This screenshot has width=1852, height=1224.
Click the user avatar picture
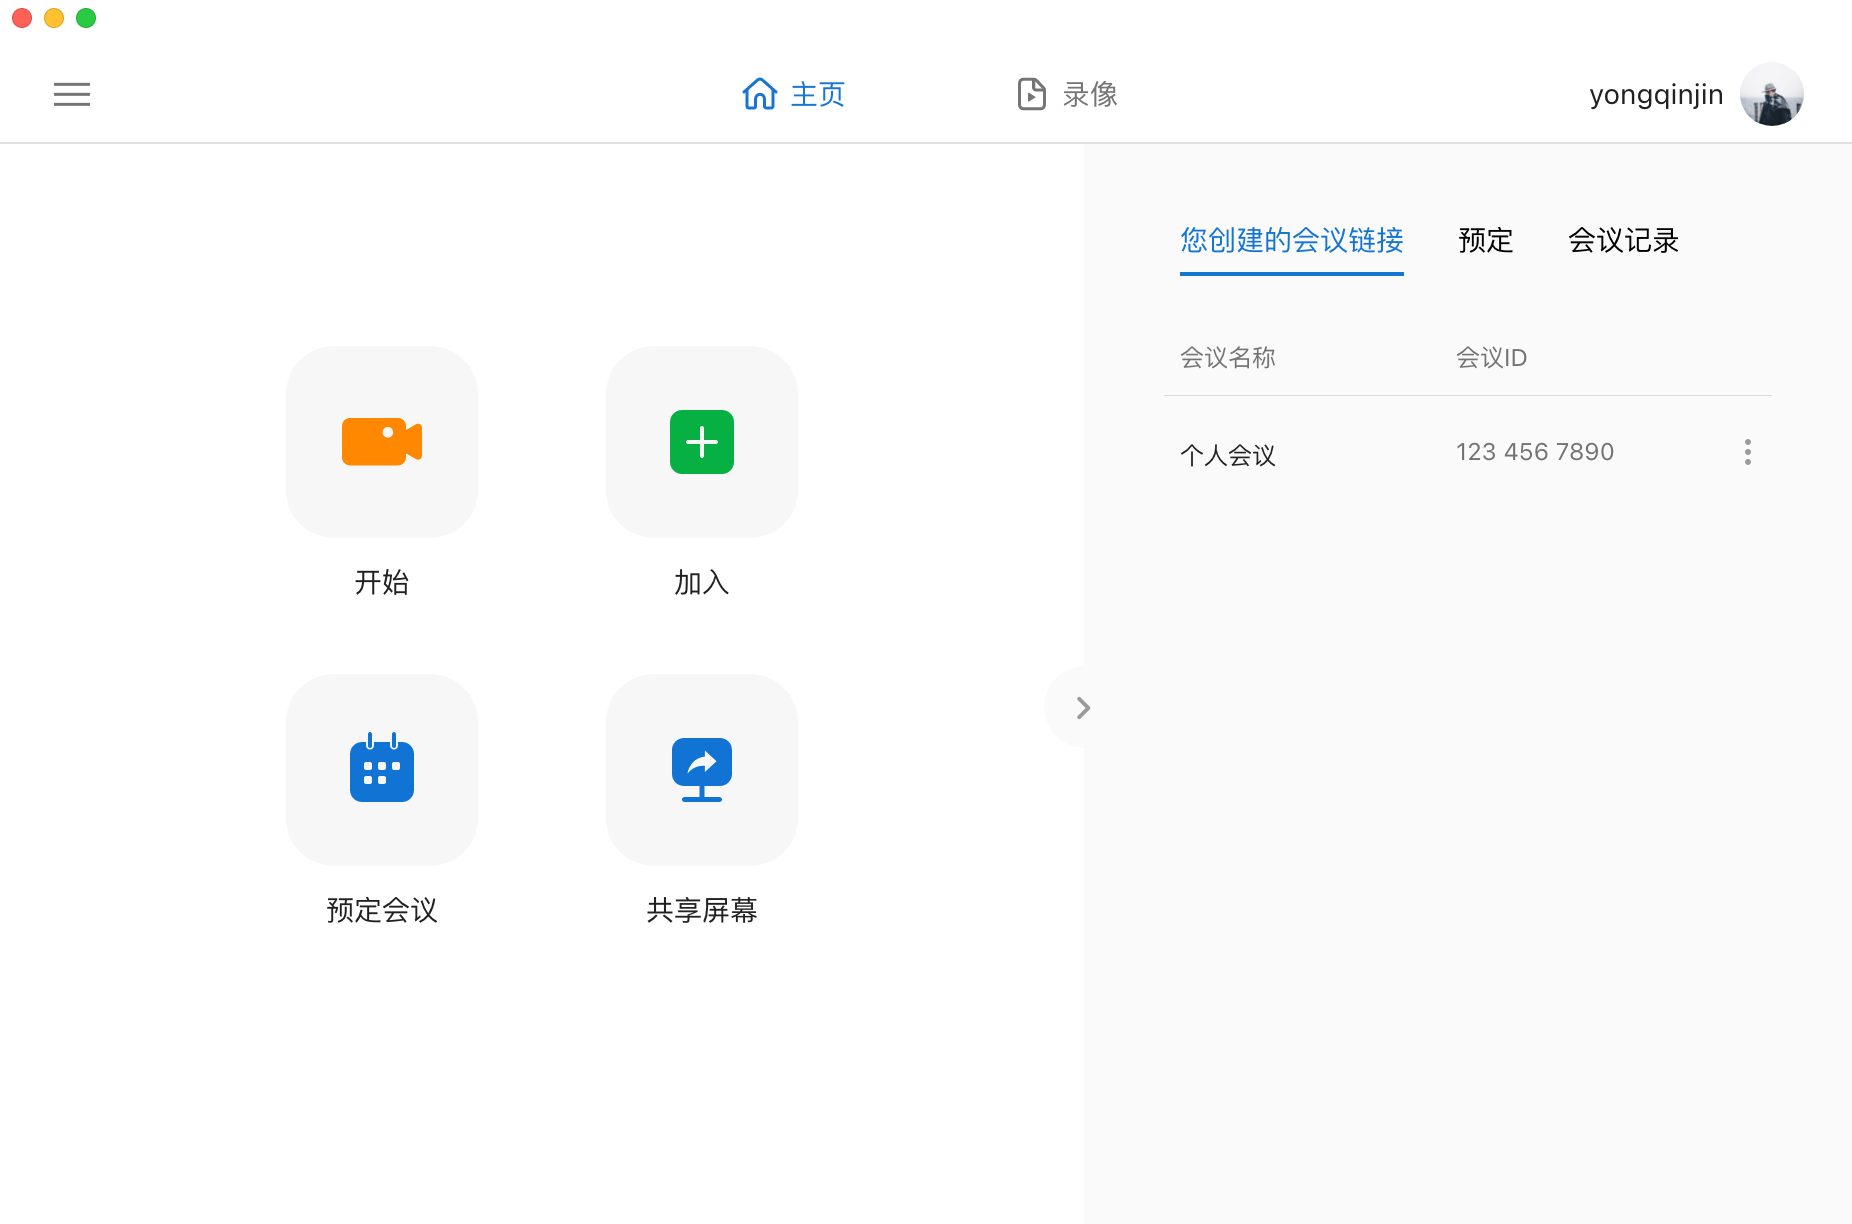click(x=1771, y=94)
